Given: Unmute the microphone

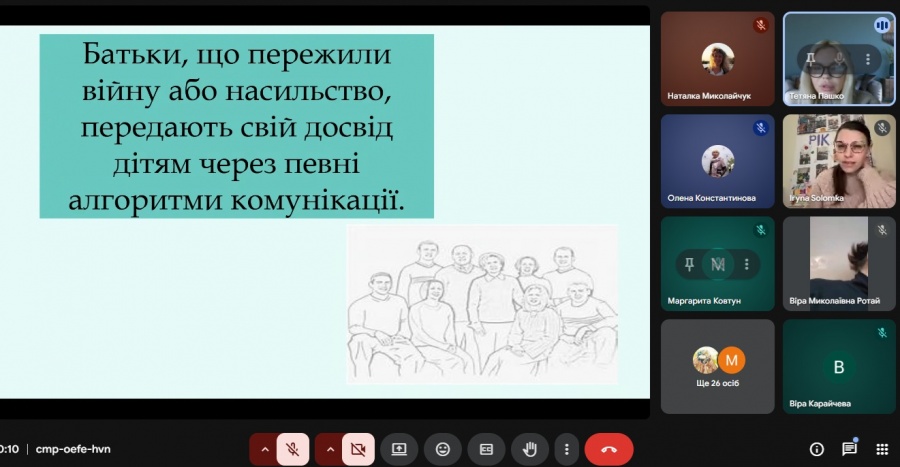Looking at the screenshot, I should (293, 449).
